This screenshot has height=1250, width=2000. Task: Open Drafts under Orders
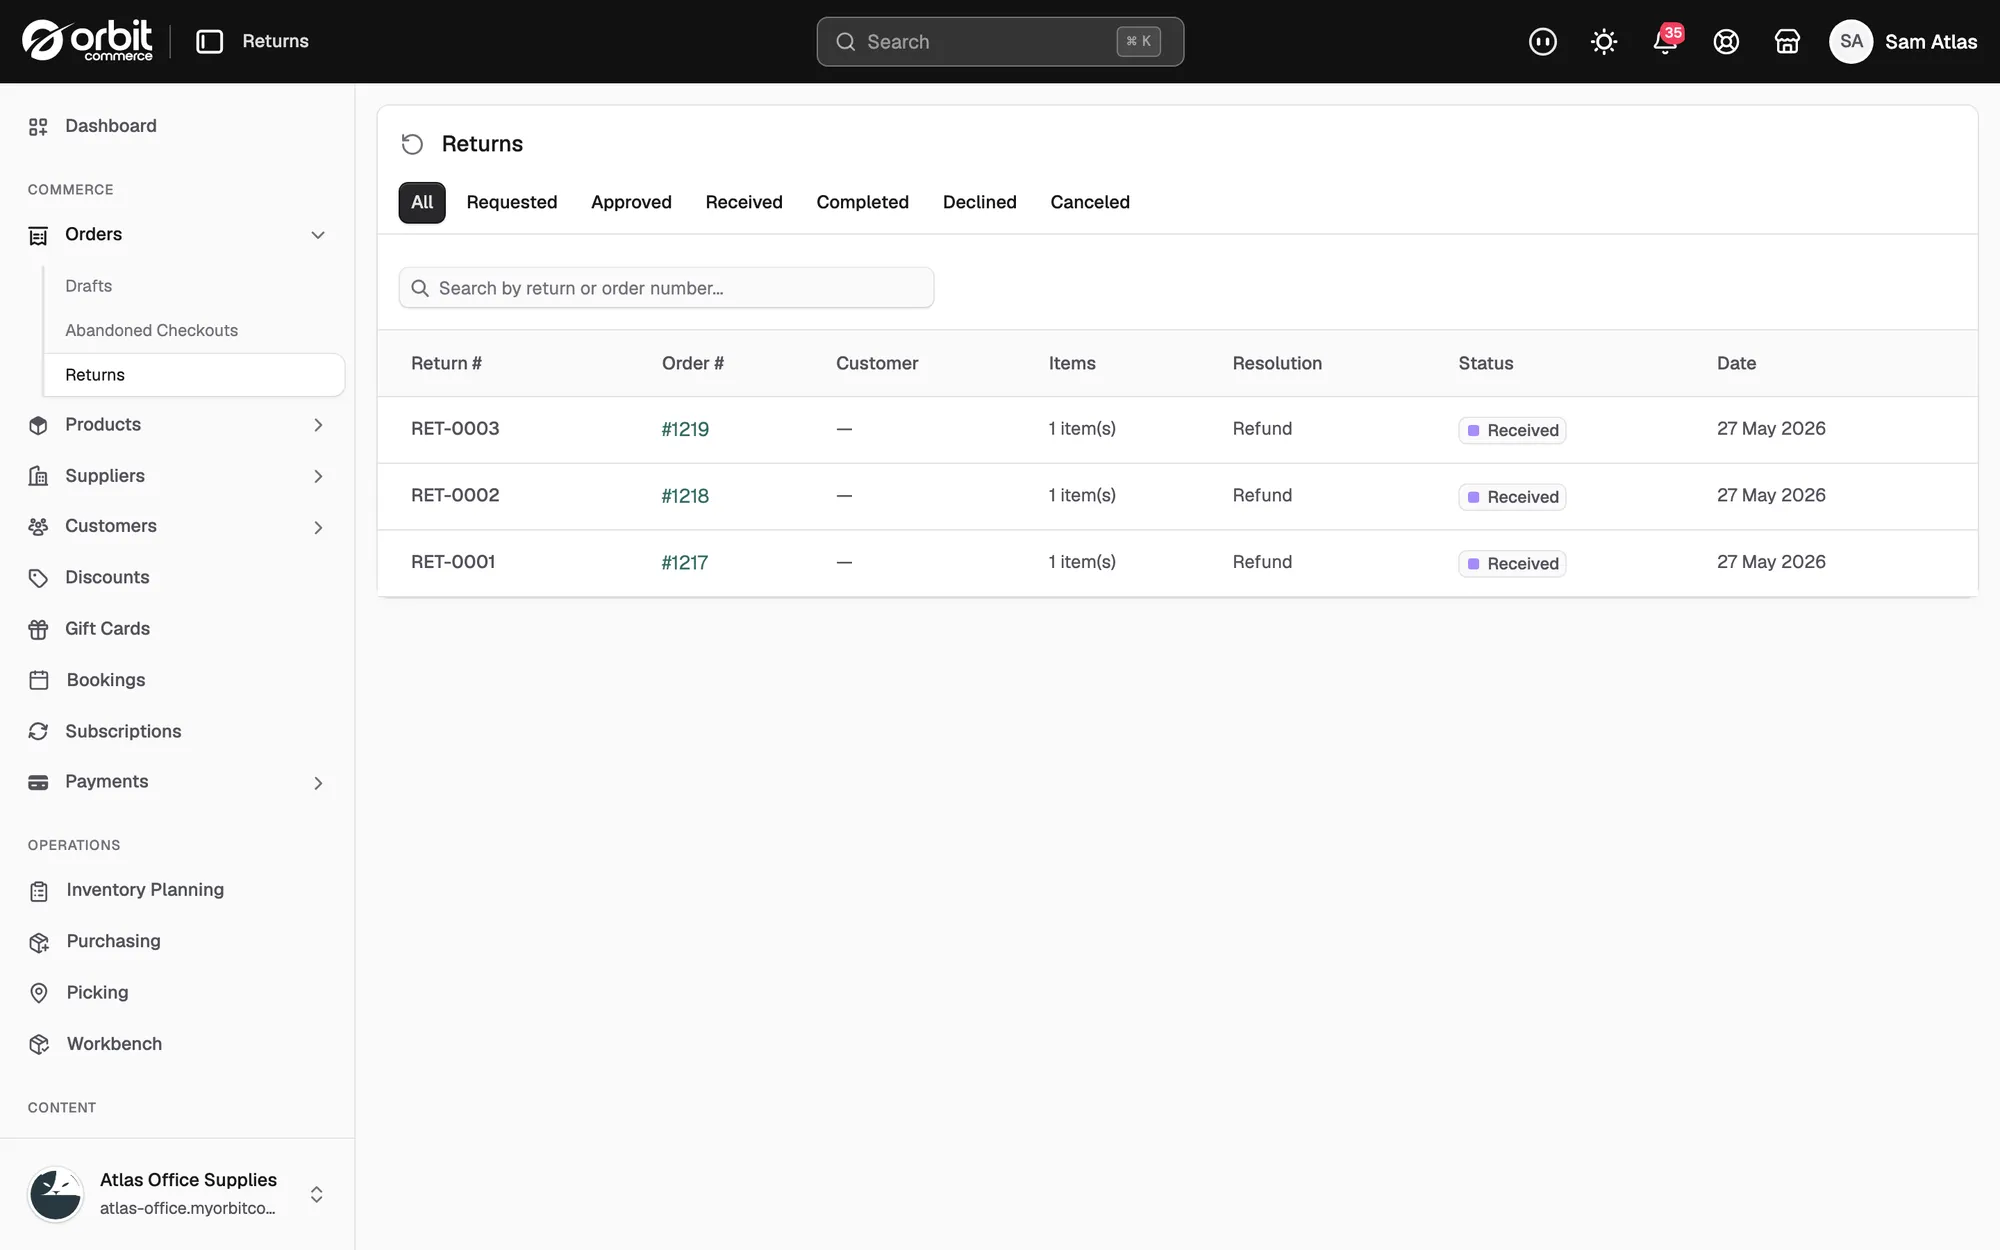pyautogui.click(x=88, y=286)
